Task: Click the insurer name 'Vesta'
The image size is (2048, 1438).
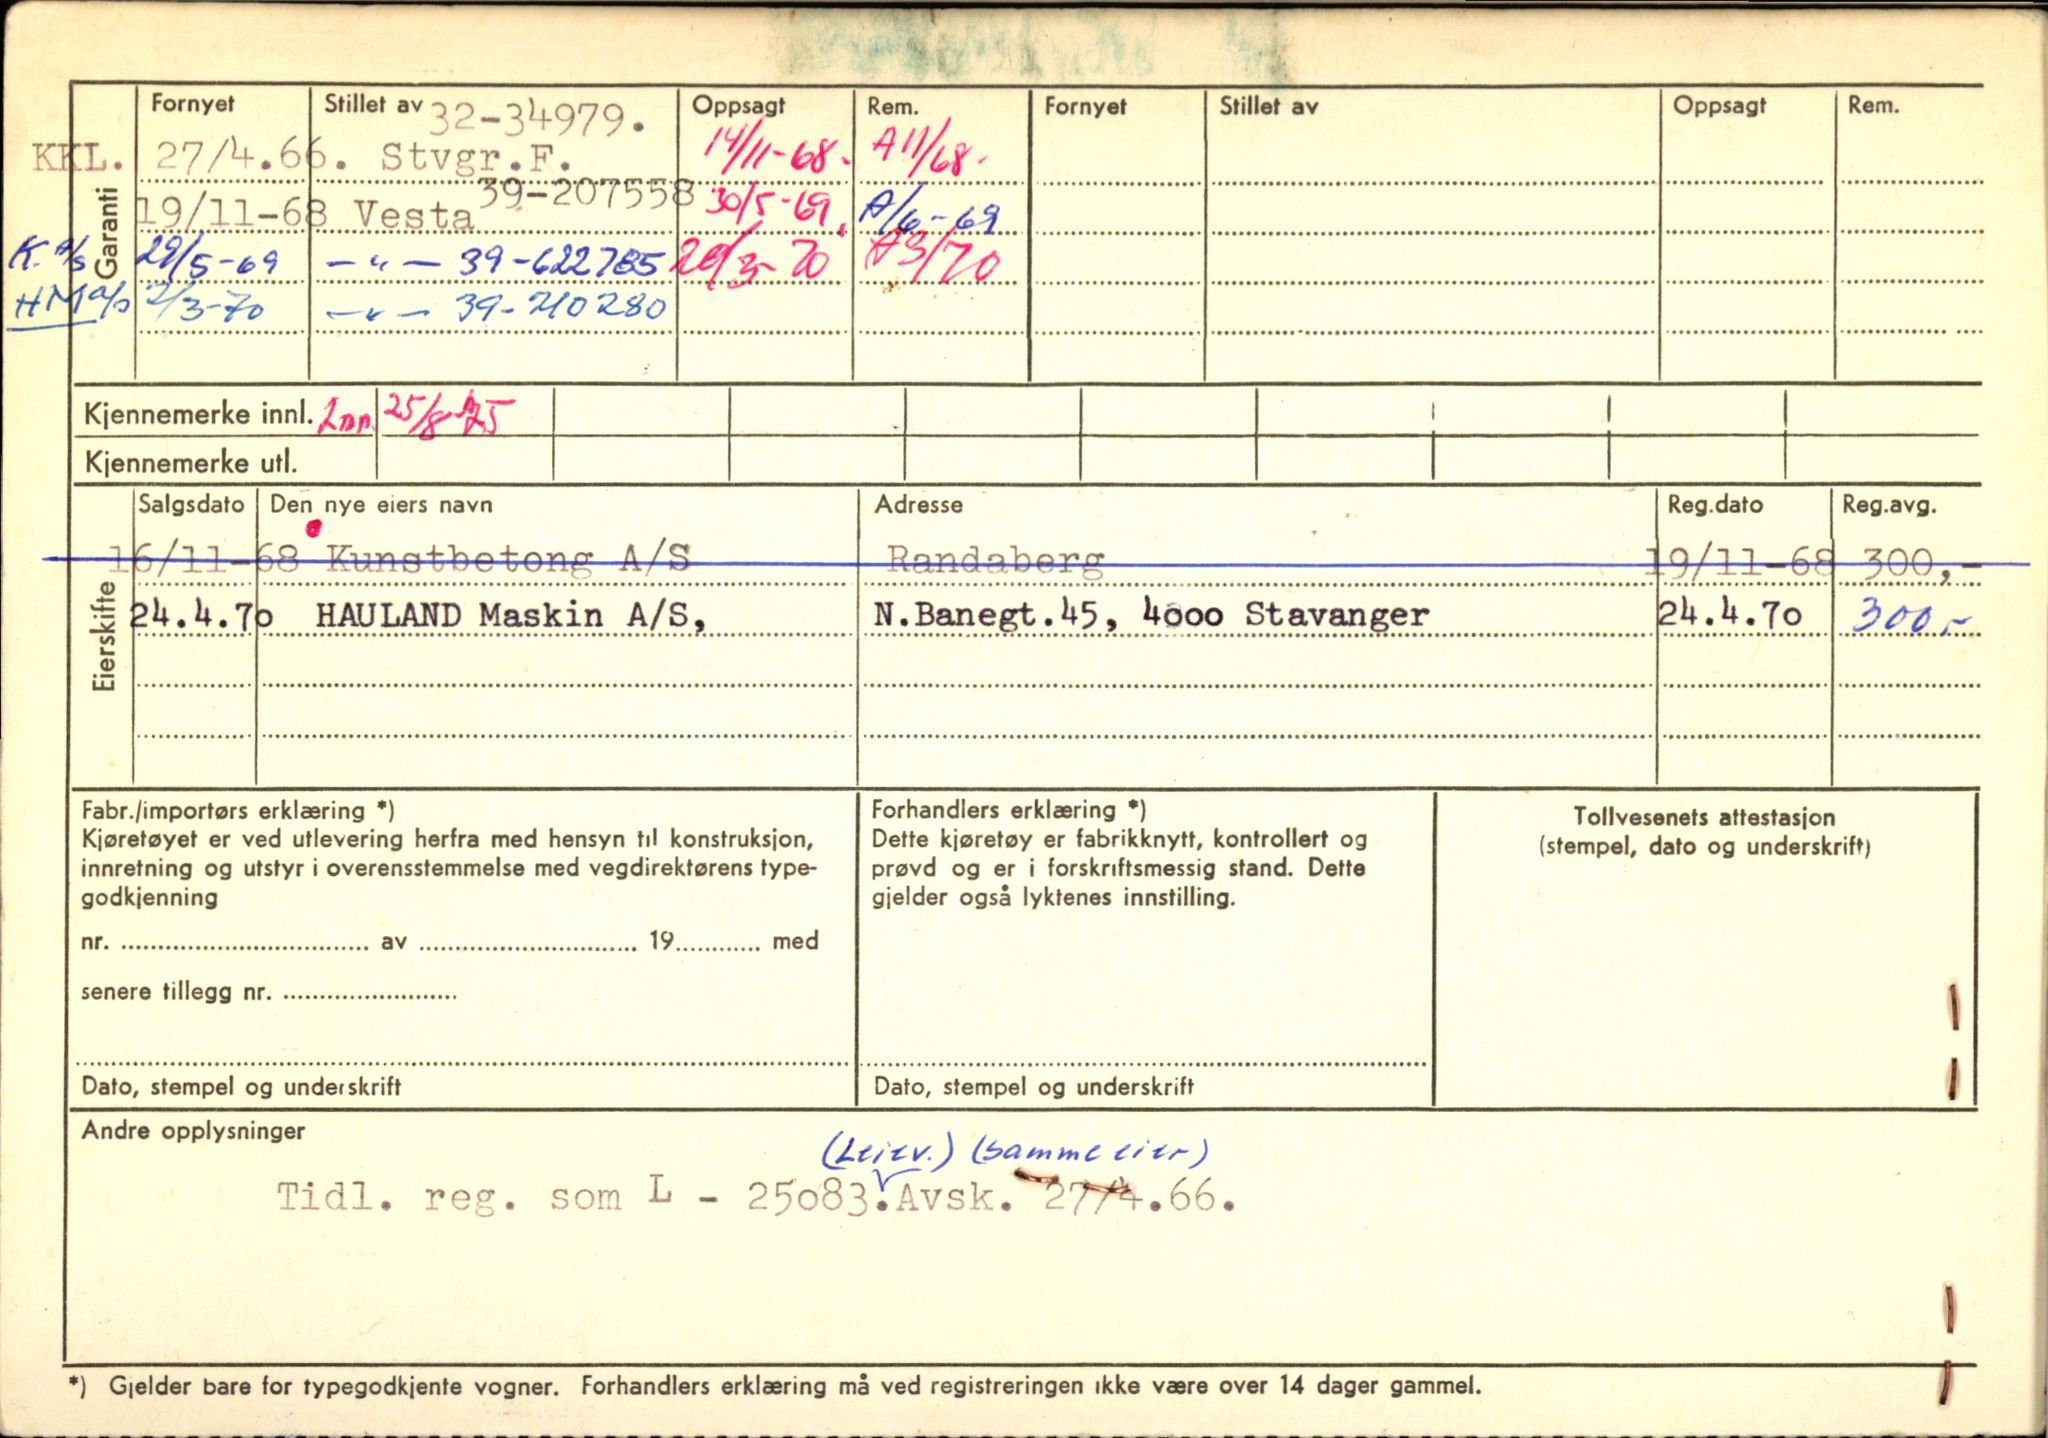Action: click(x=413, y=215)
